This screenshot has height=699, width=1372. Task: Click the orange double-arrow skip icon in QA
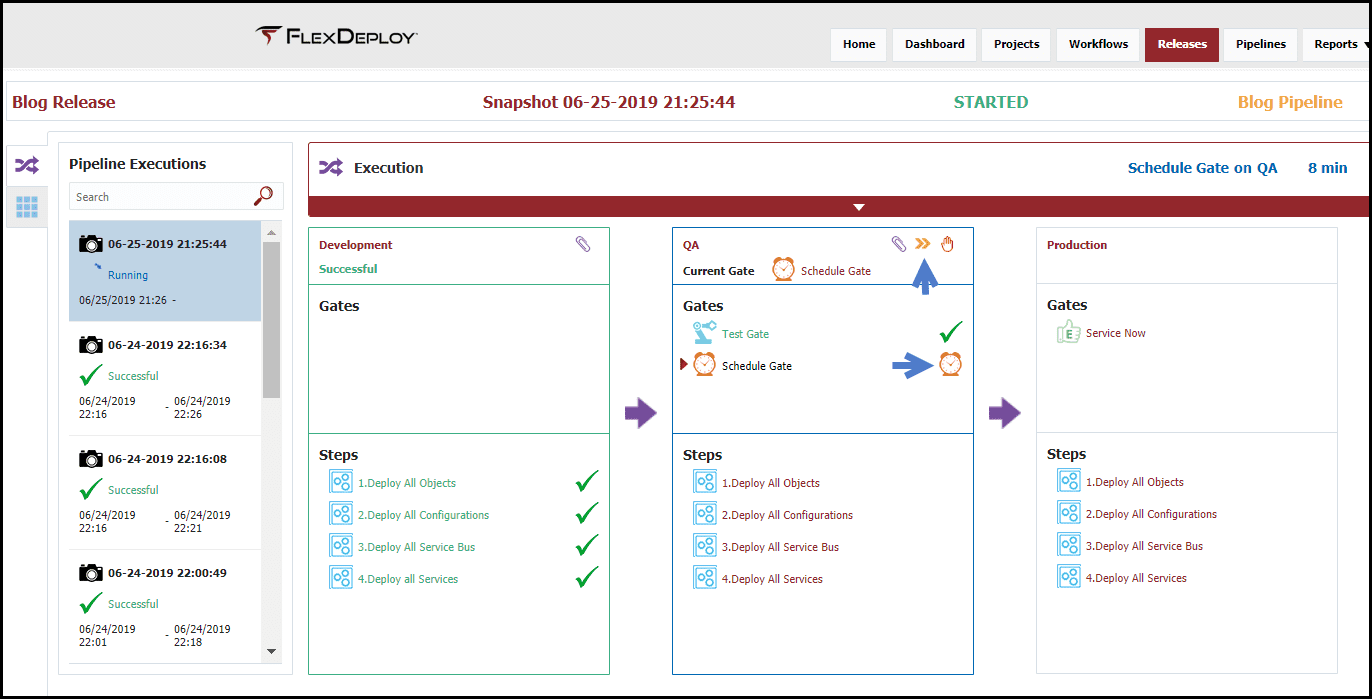pyautogui.click(x=923, y=244)
